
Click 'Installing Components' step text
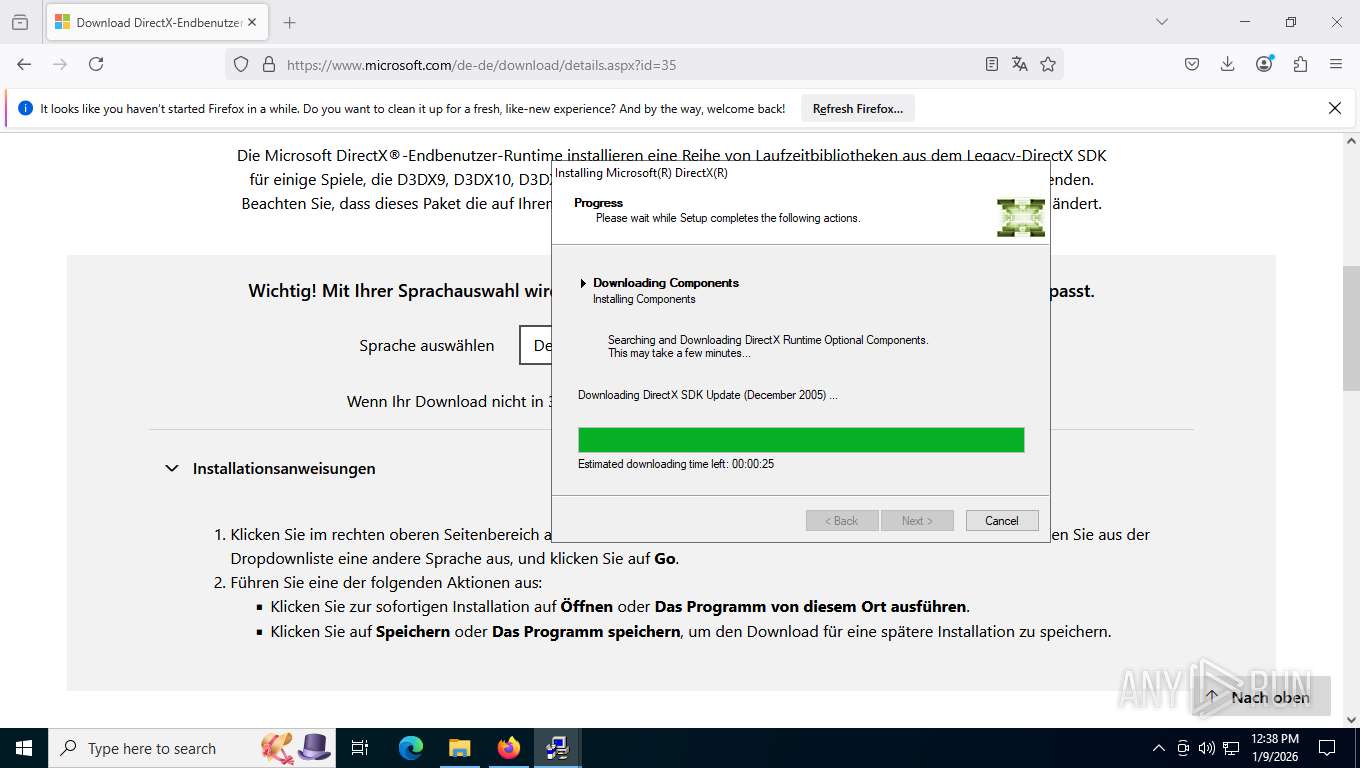point(644,299)
